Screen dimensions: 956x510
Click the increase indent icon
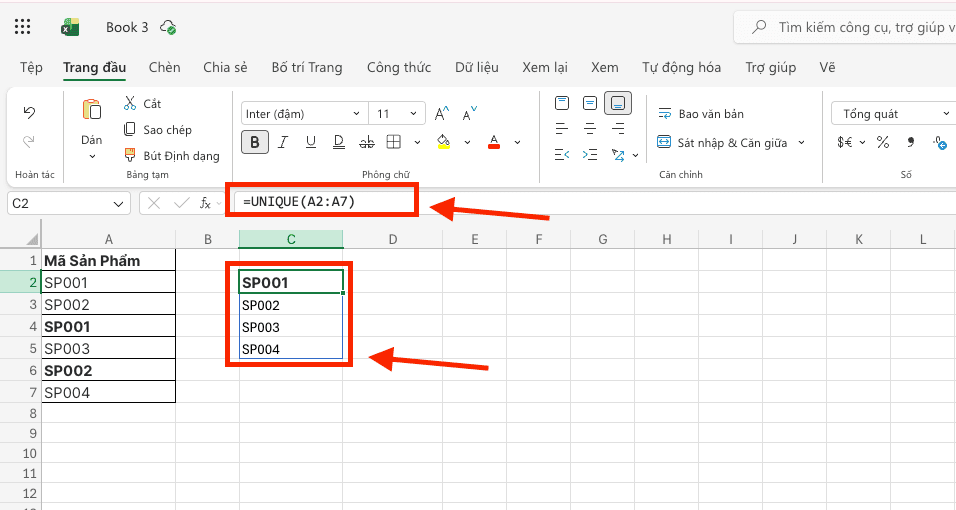click(x=590, y=155)
